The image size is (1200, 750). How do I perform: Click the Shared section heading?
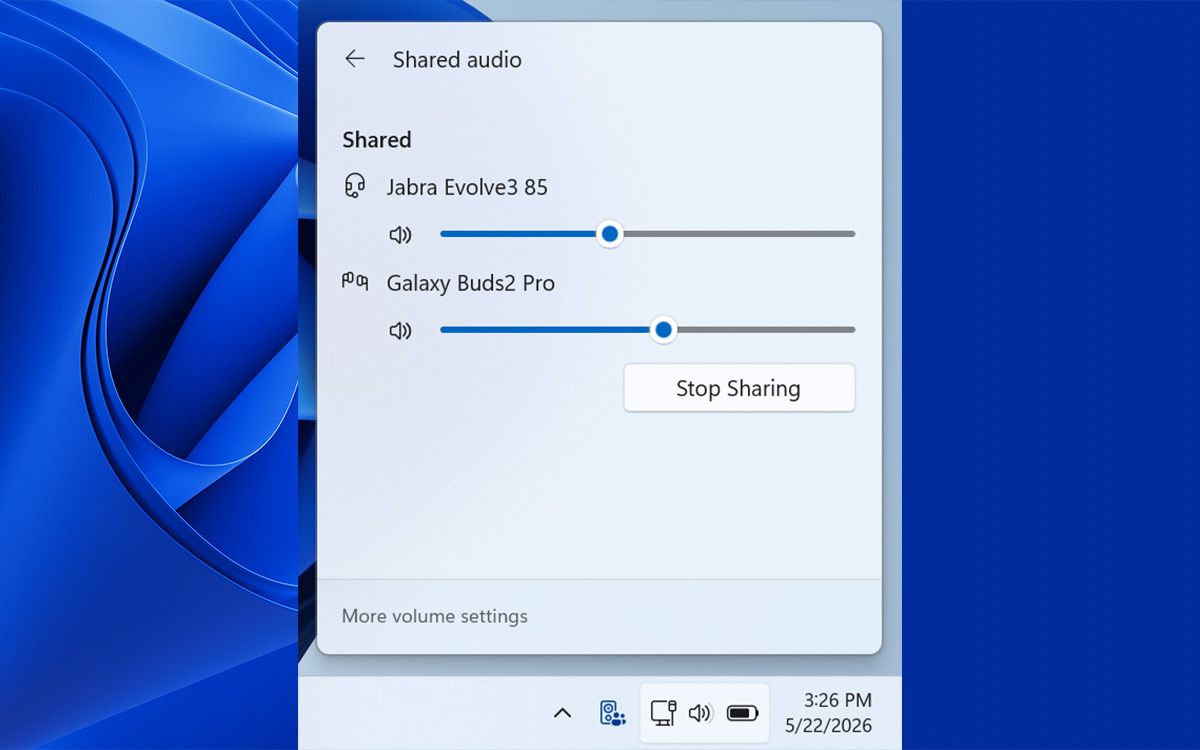[377, 140]
